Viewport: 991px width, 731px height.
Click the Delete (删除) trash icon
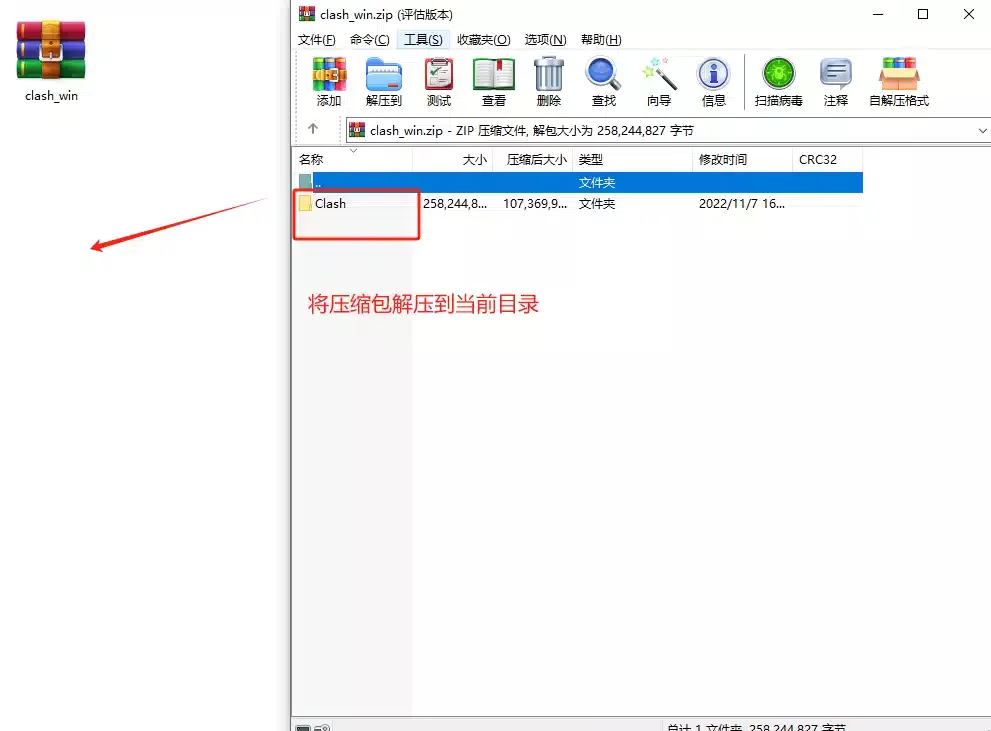coord(548,82)
